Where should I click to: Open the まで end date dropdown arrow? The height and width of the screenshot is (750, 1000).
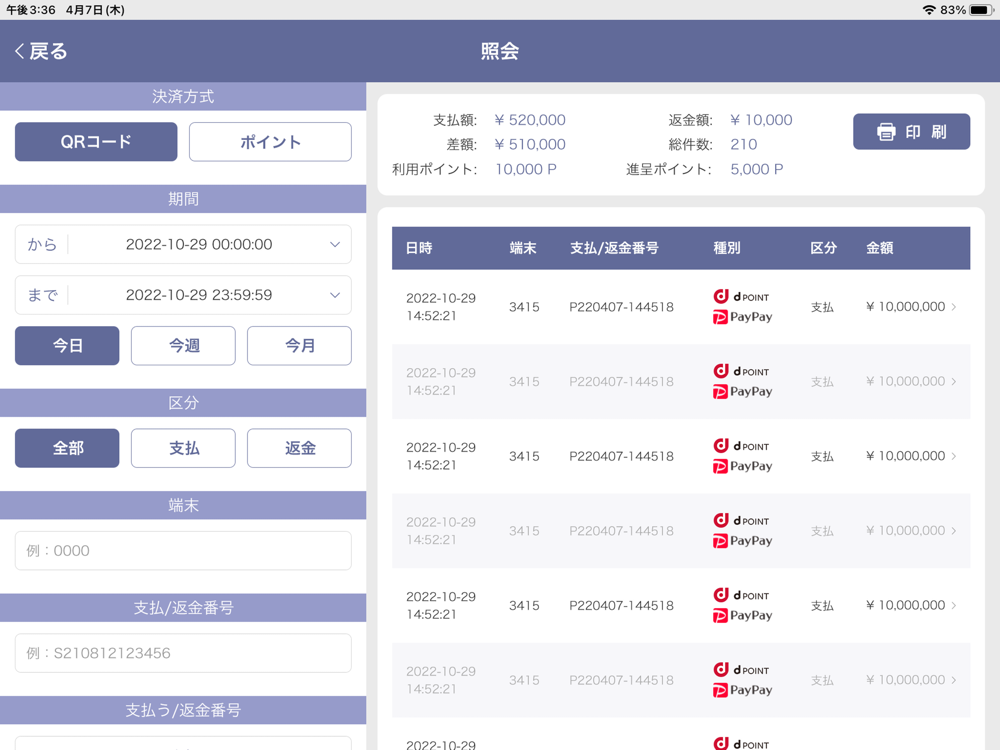coord(335,295)
